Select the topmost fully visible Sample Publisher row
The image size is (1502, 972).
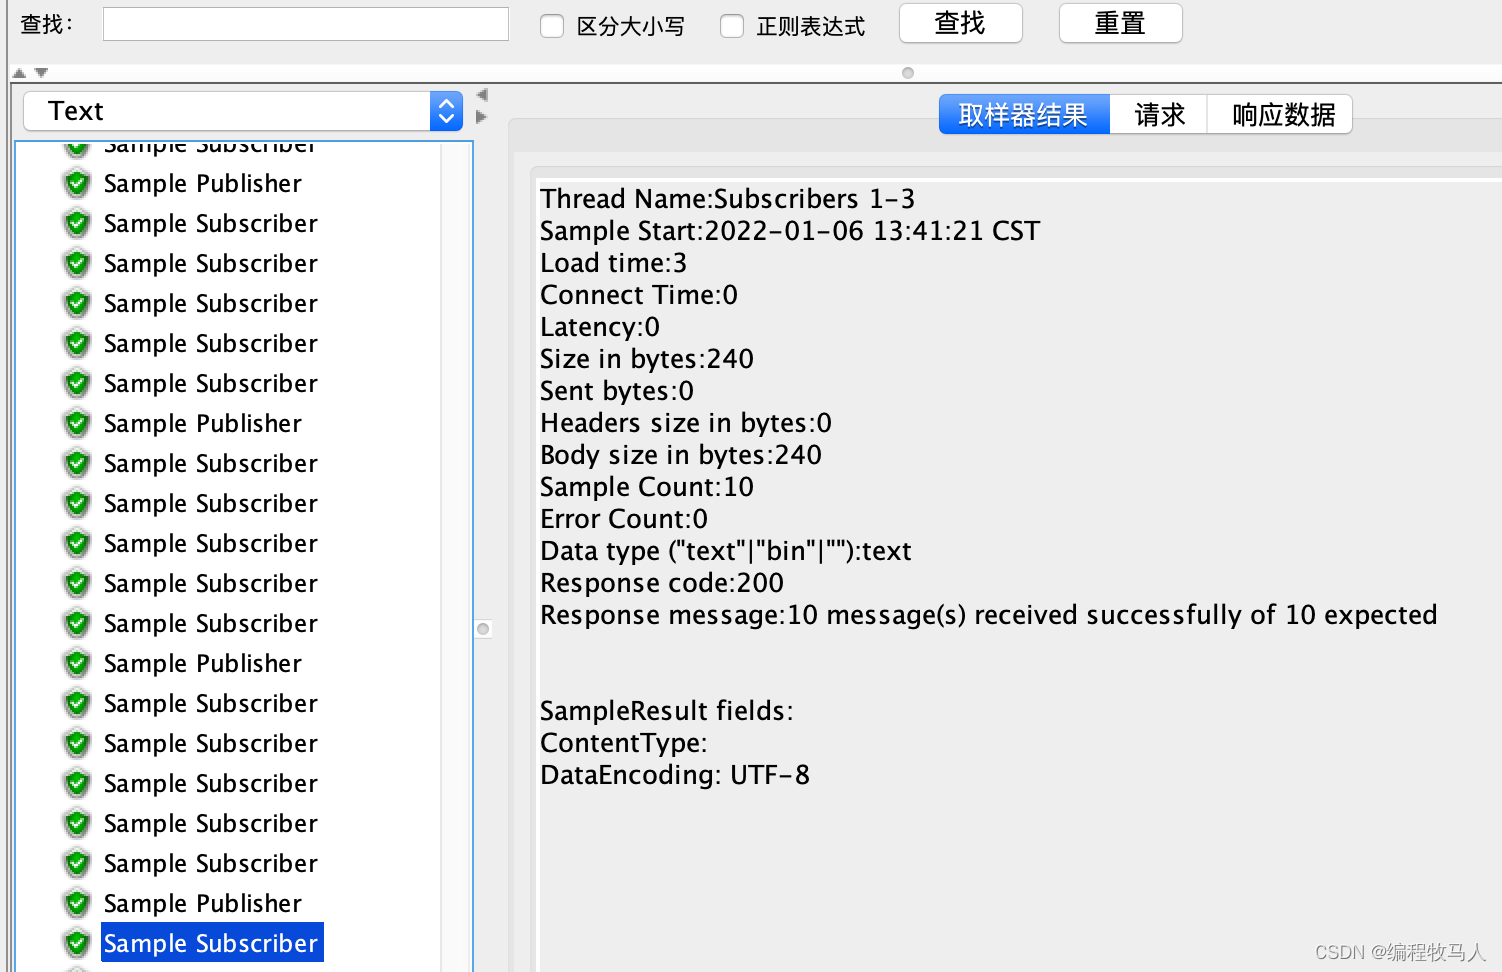(x=203, y=183)
